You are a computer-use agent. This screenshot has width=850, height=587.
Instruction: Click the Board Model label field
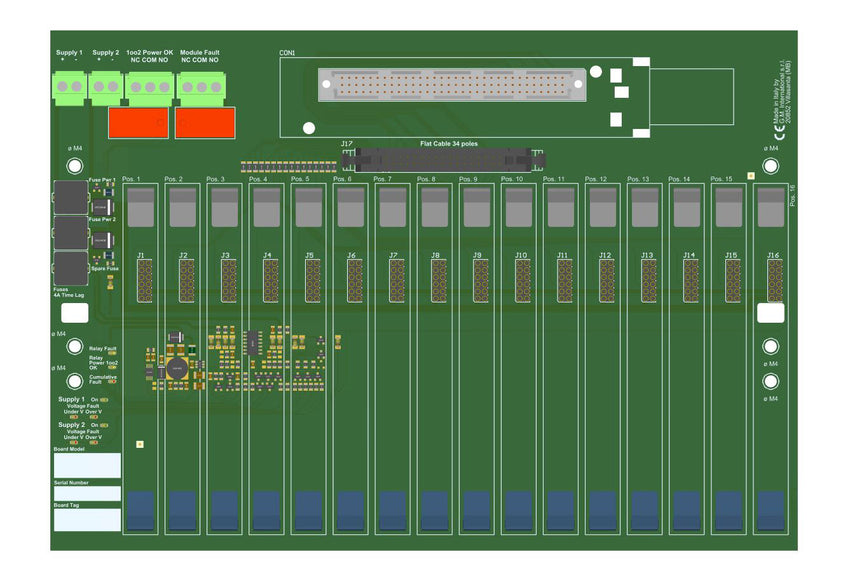(x=87, y=465)
